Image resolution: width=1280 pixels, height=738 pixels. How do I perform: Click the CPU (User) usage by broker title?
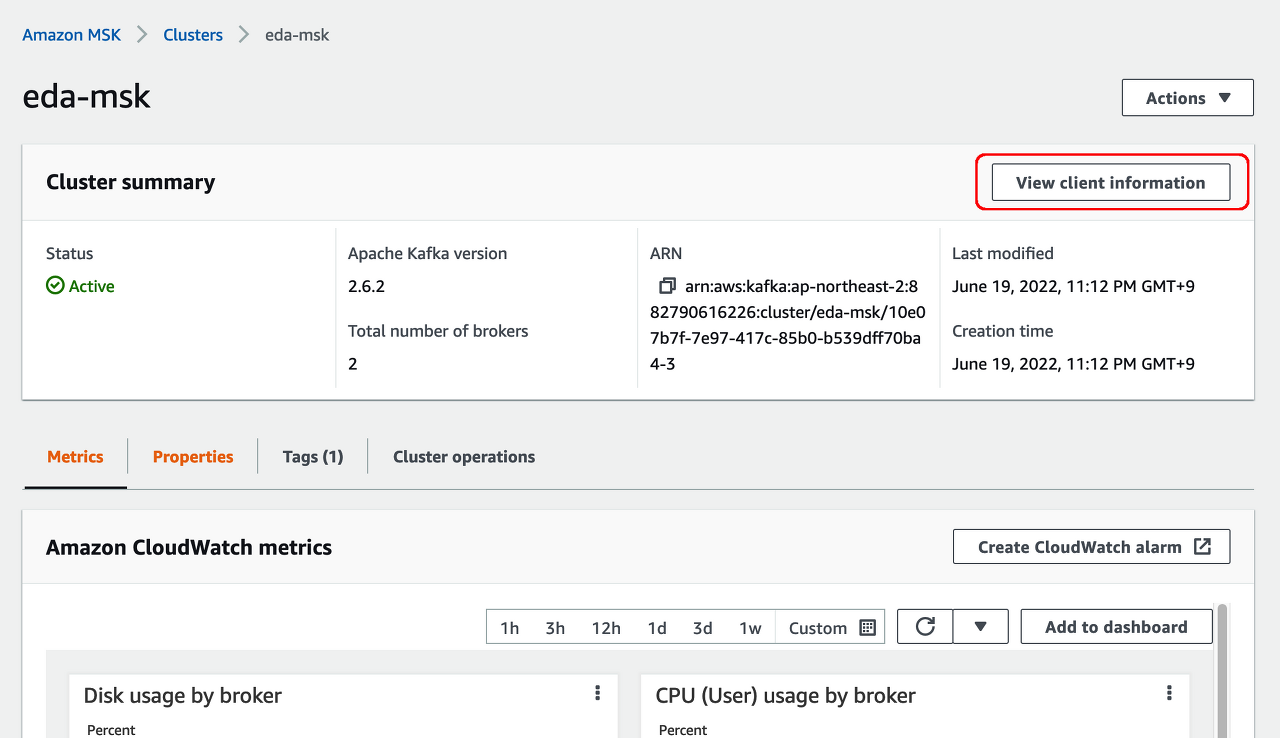[x=786, y=695]
